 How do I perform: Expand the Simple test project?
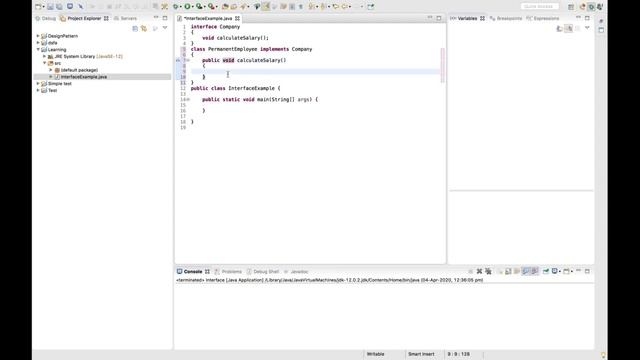click(38, 84)
